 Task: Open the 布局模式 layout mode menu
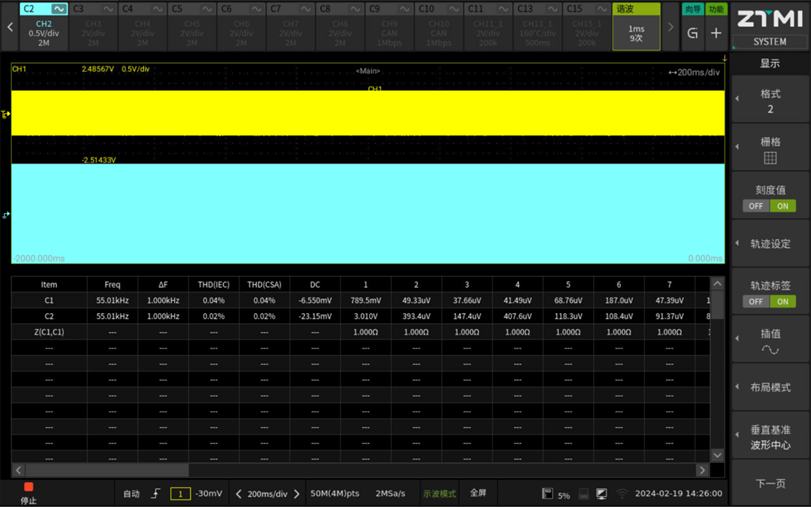(770, 387)
